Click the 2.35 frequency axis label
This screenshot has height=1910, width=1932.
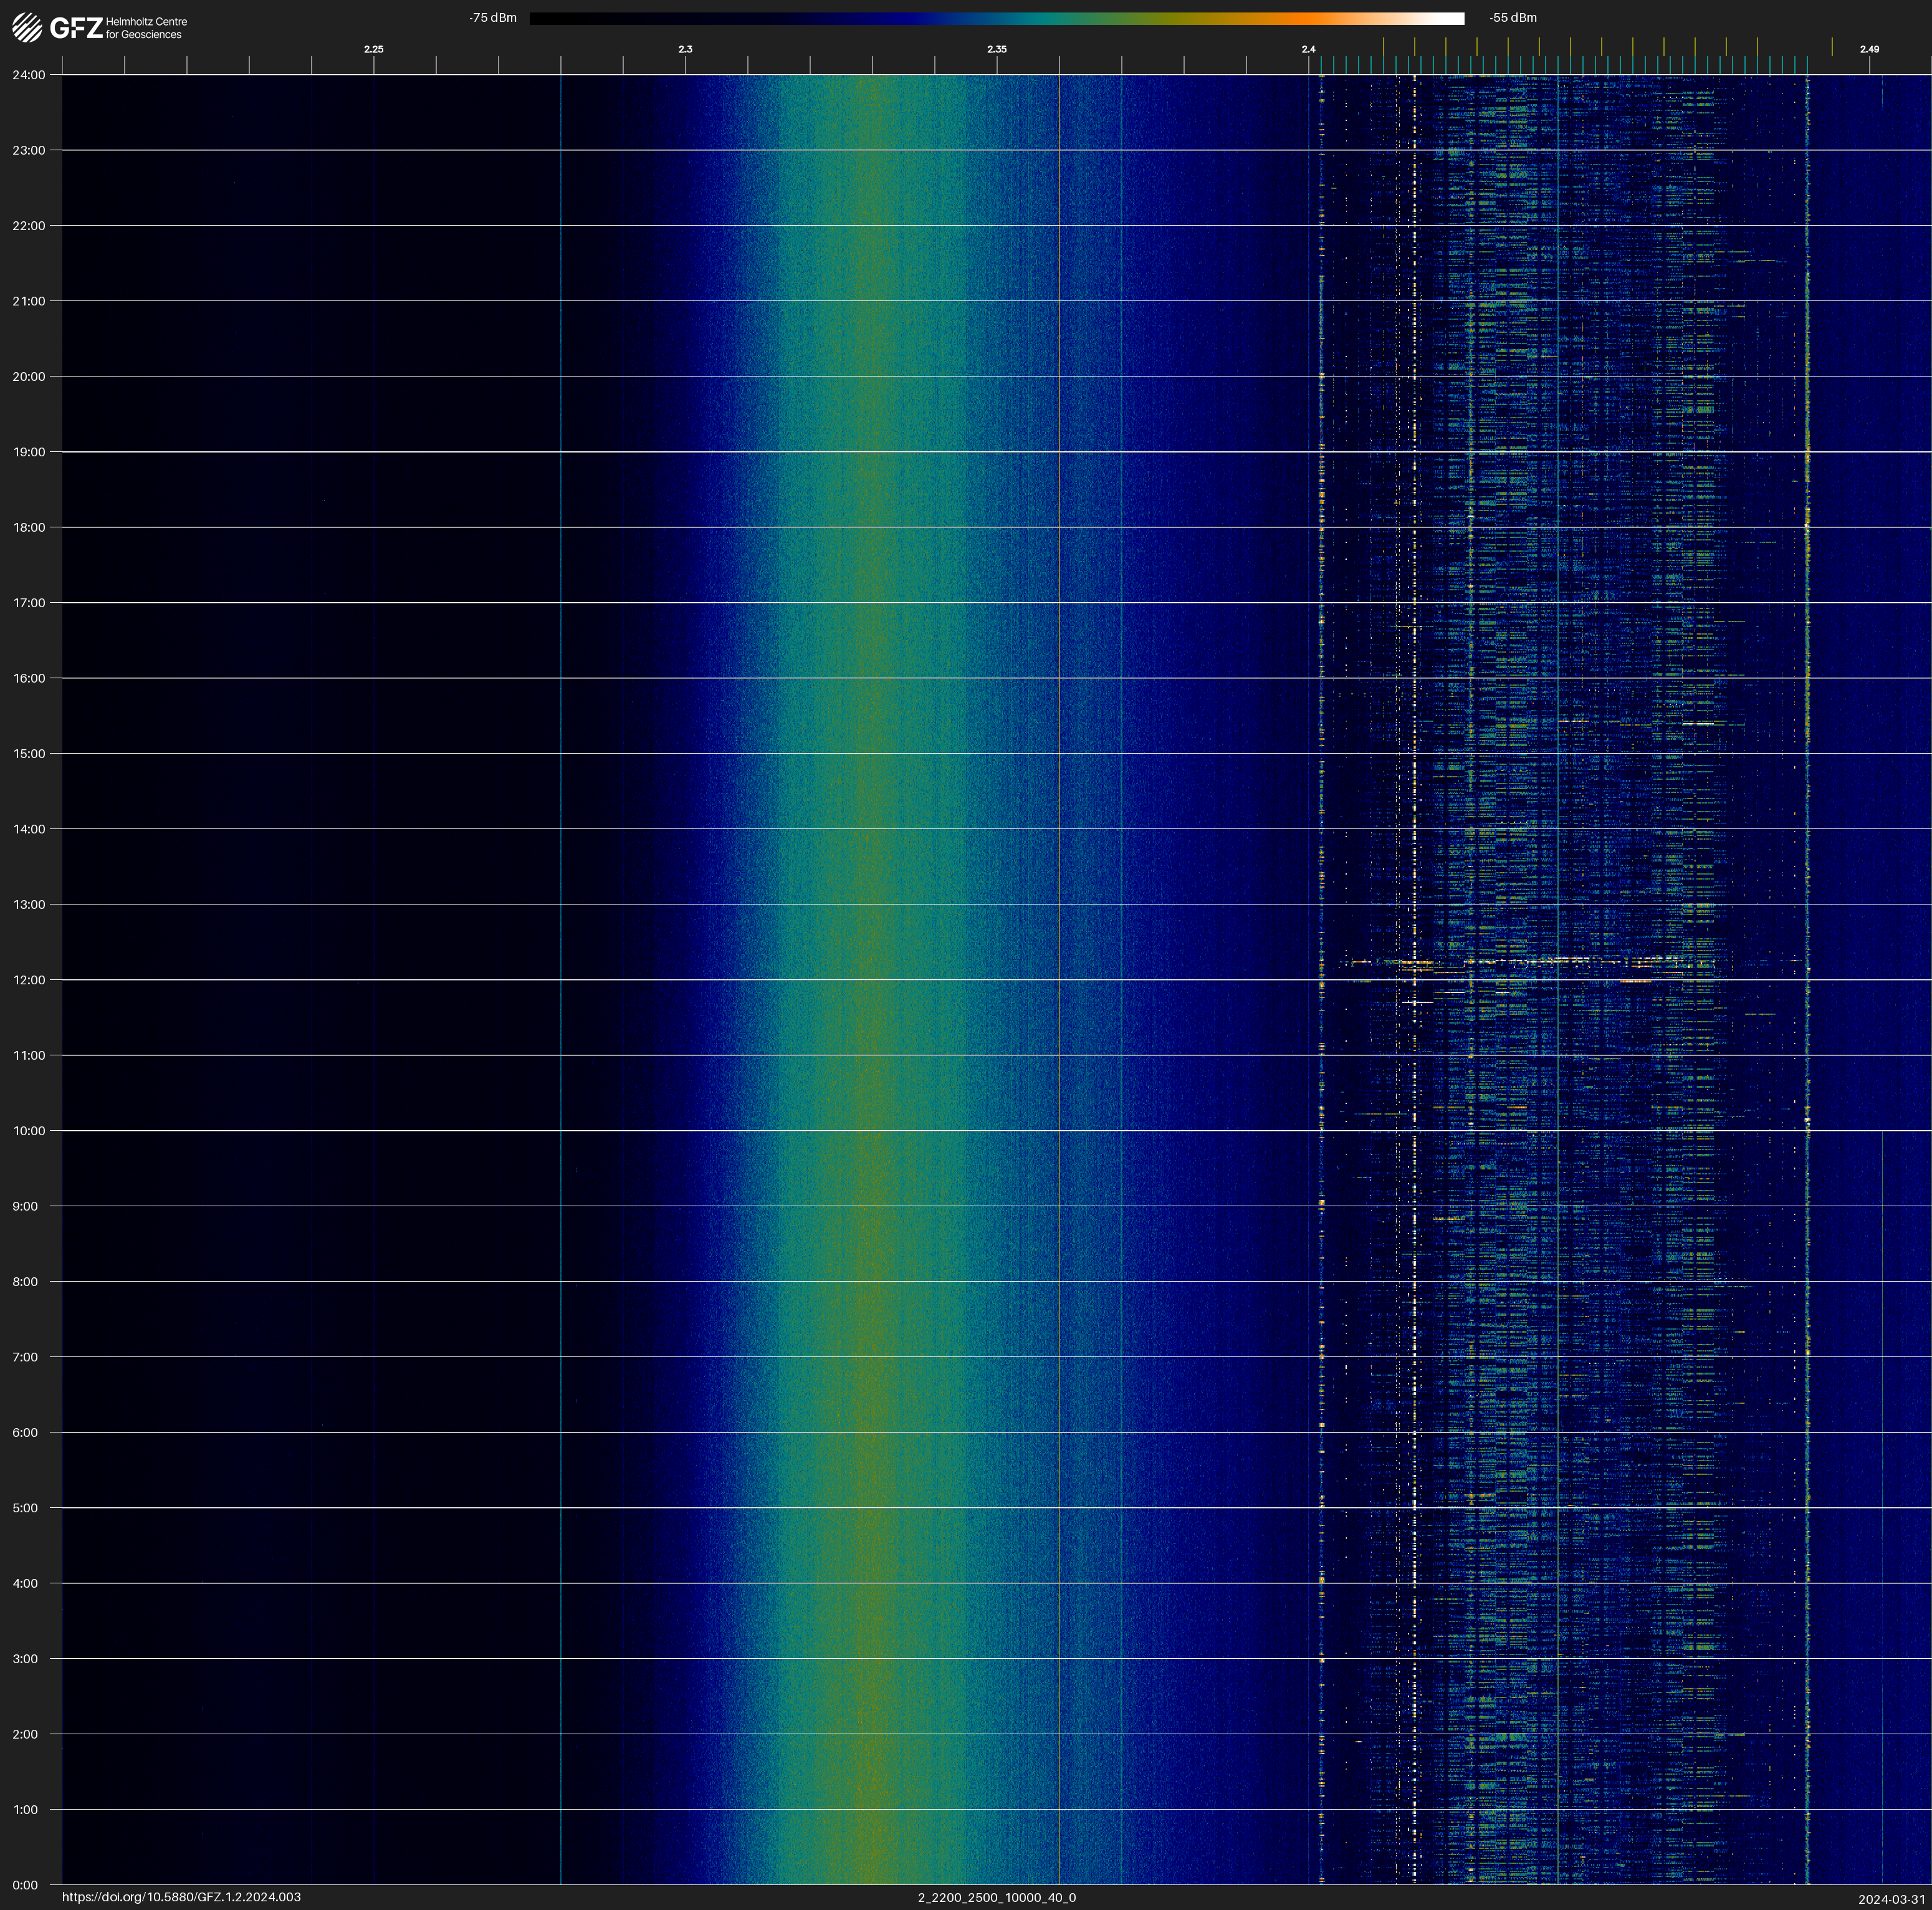[x=996, y=49]
